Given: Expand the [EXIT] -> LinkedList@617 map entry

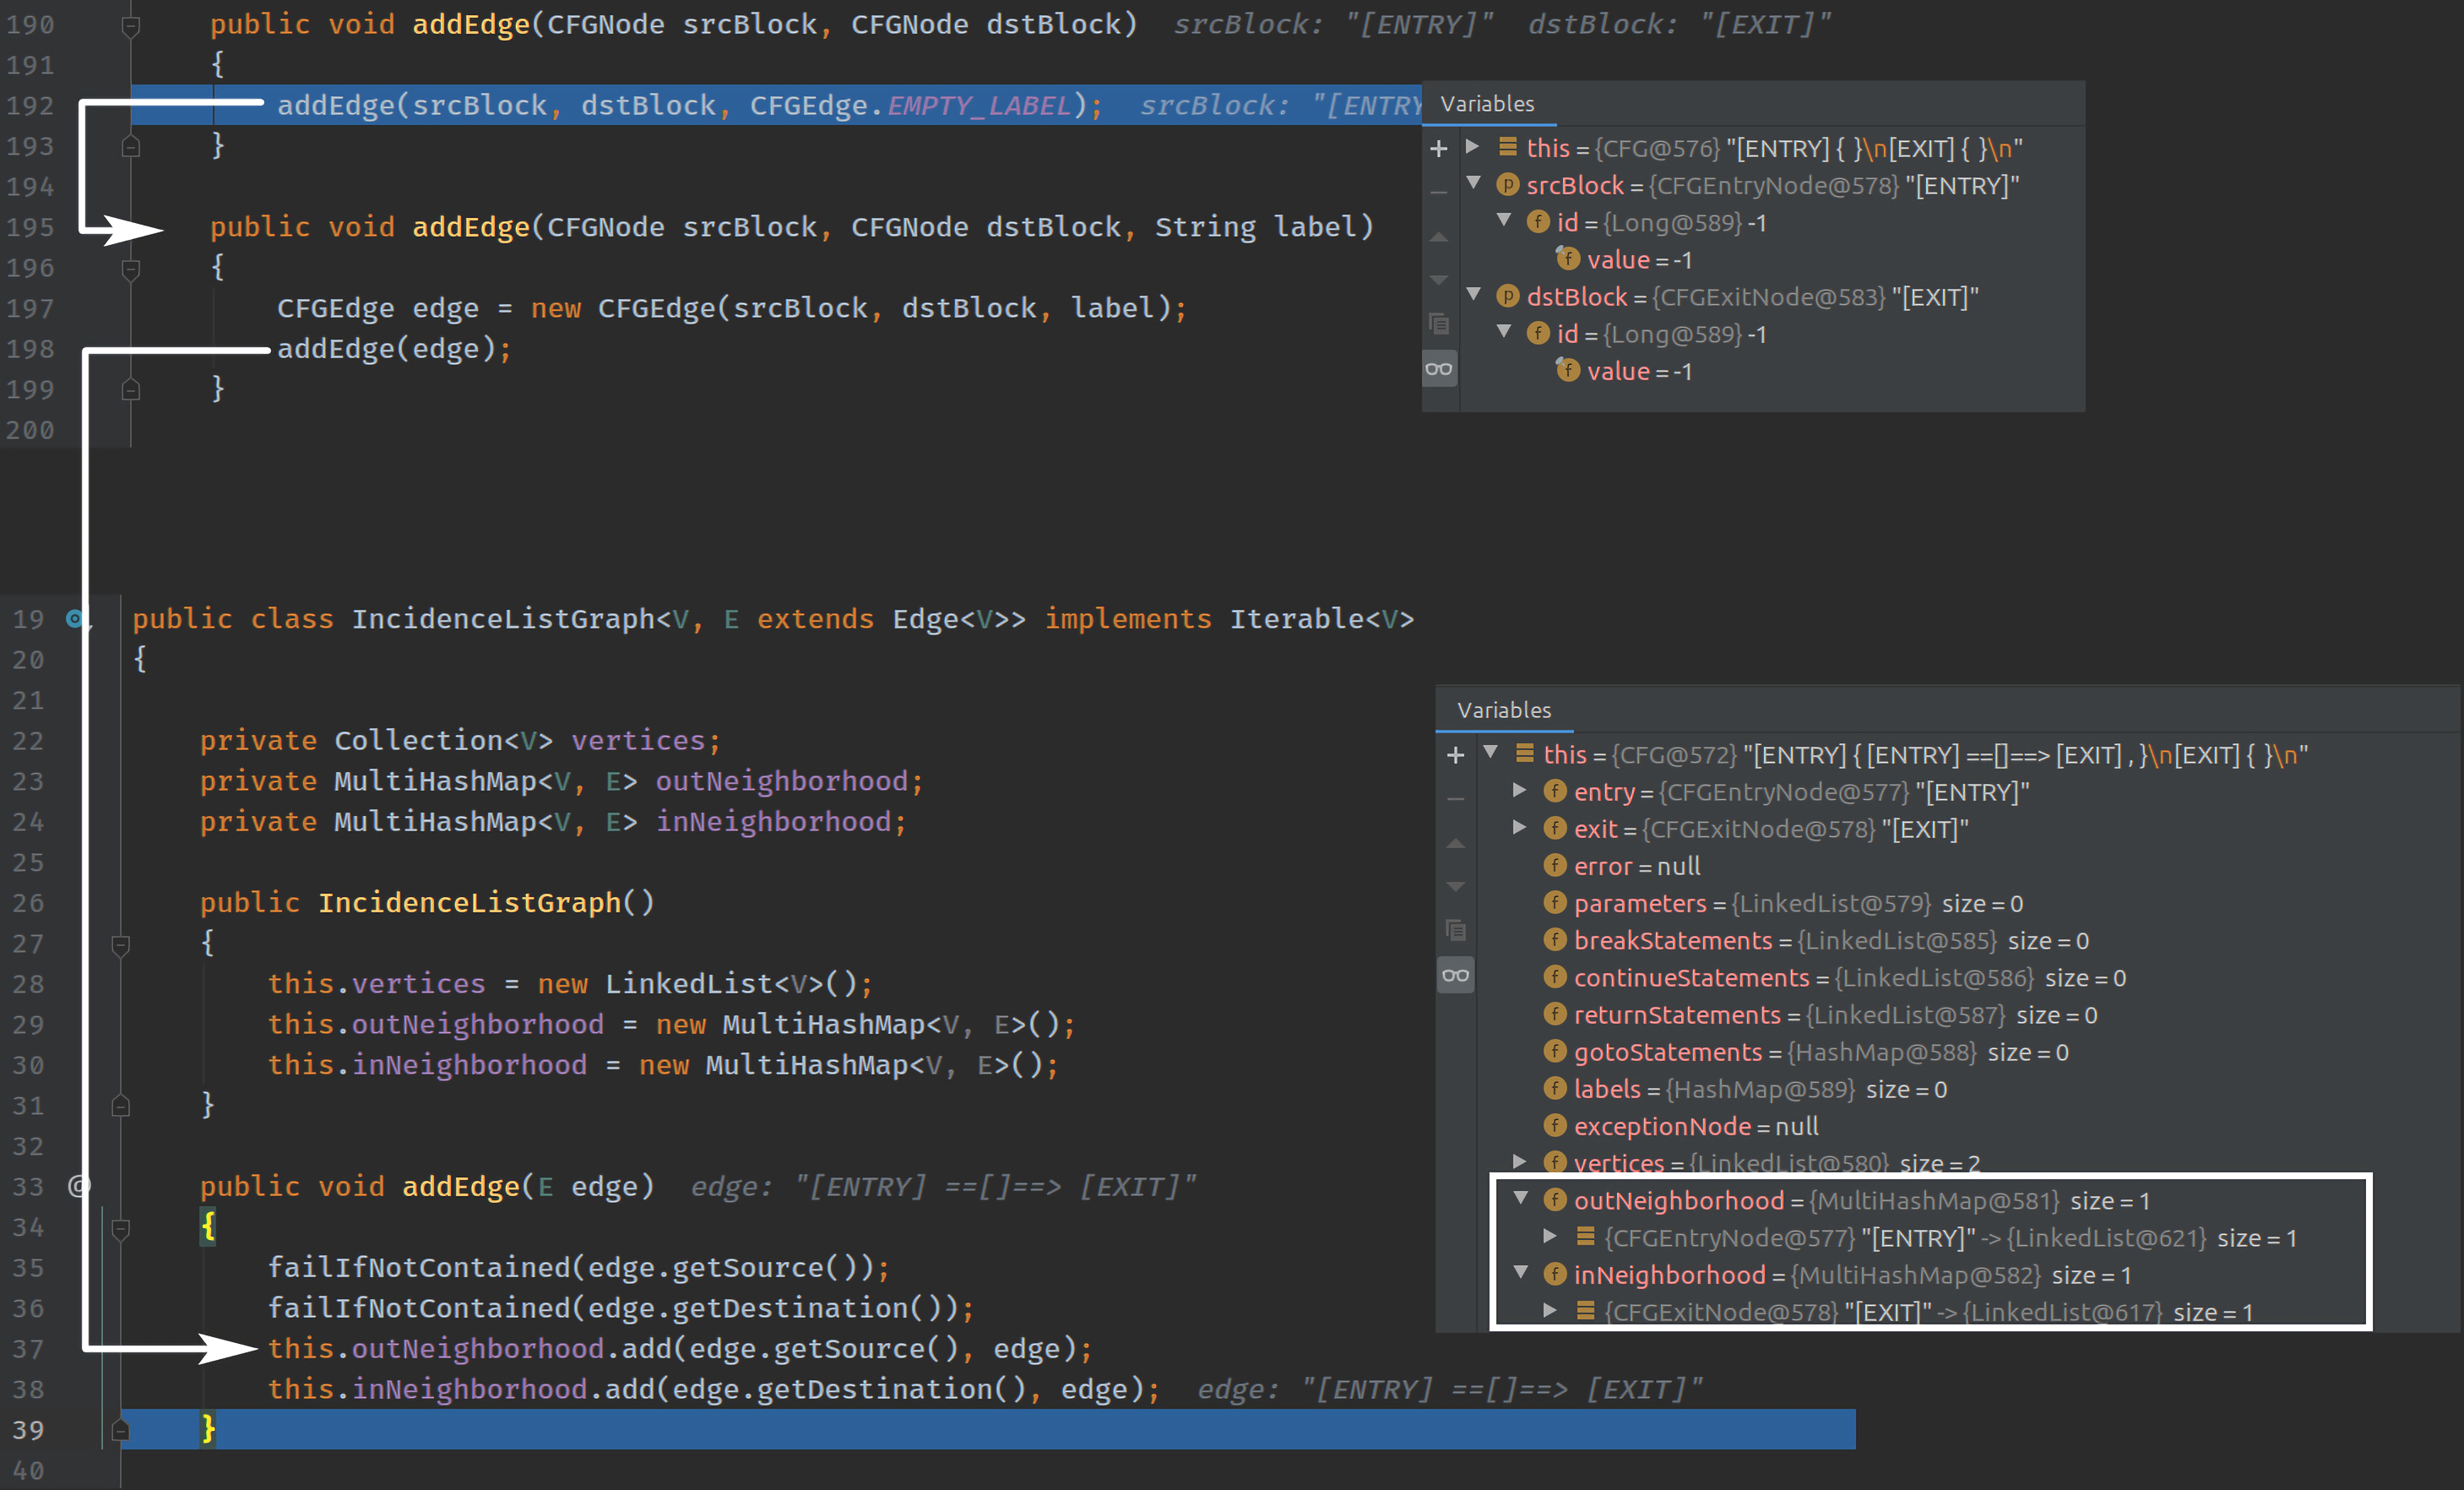Looking at the screenshot, I should click(1550, 1311).
